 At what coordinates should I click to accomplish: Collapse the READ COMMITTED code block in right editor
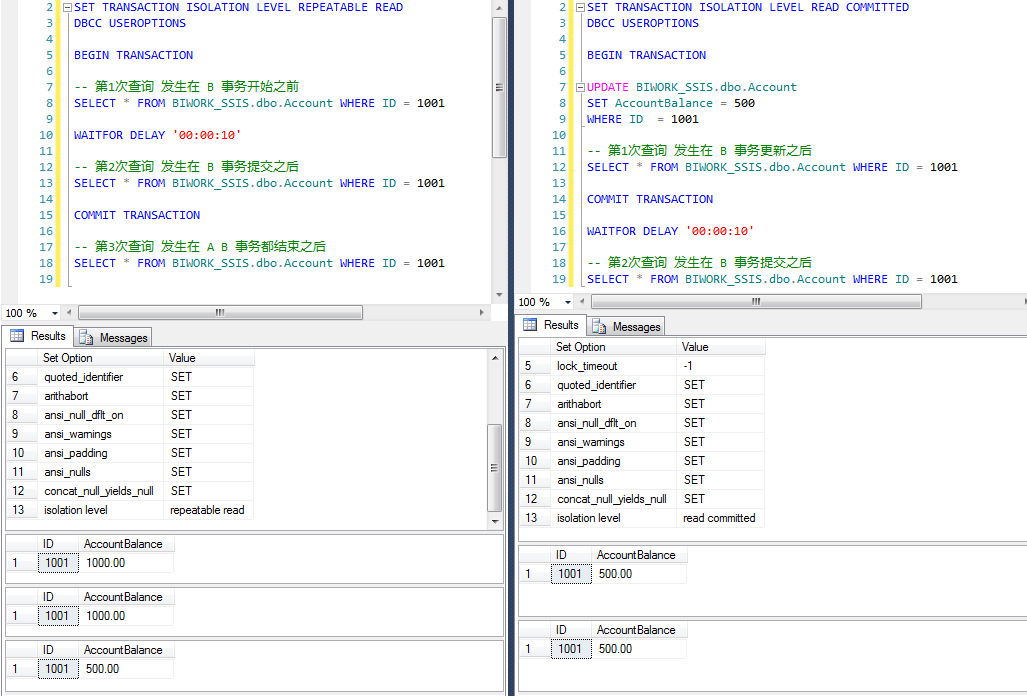[580, 7]
